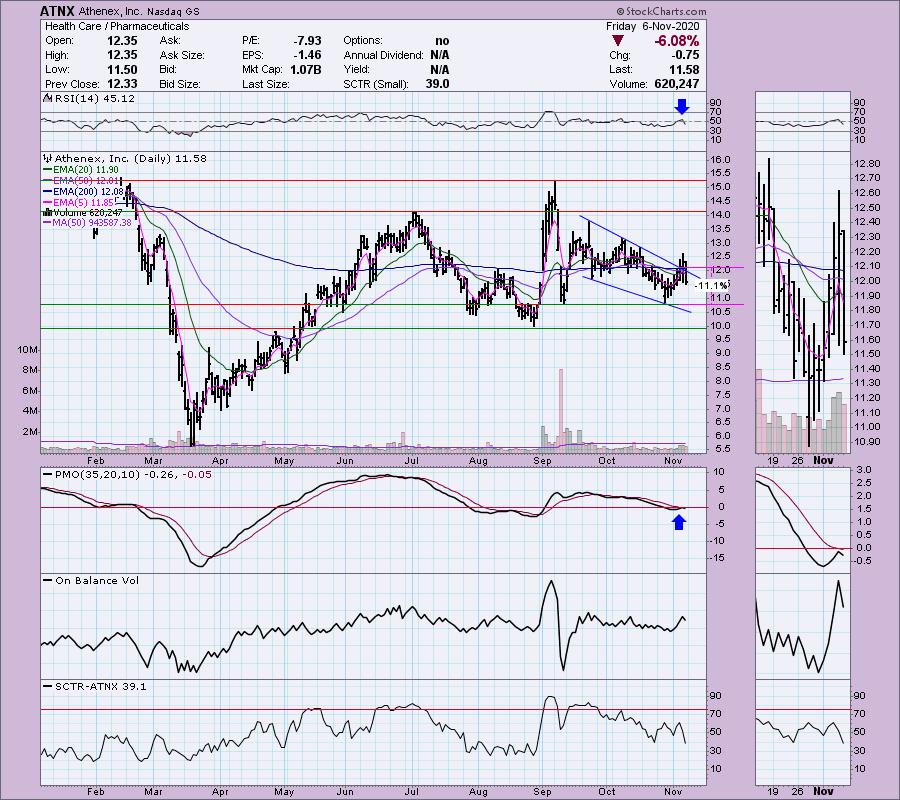The image size is (900, 800).
Task: Click the Annual Dividend label
Action: [x=383, y=55]
